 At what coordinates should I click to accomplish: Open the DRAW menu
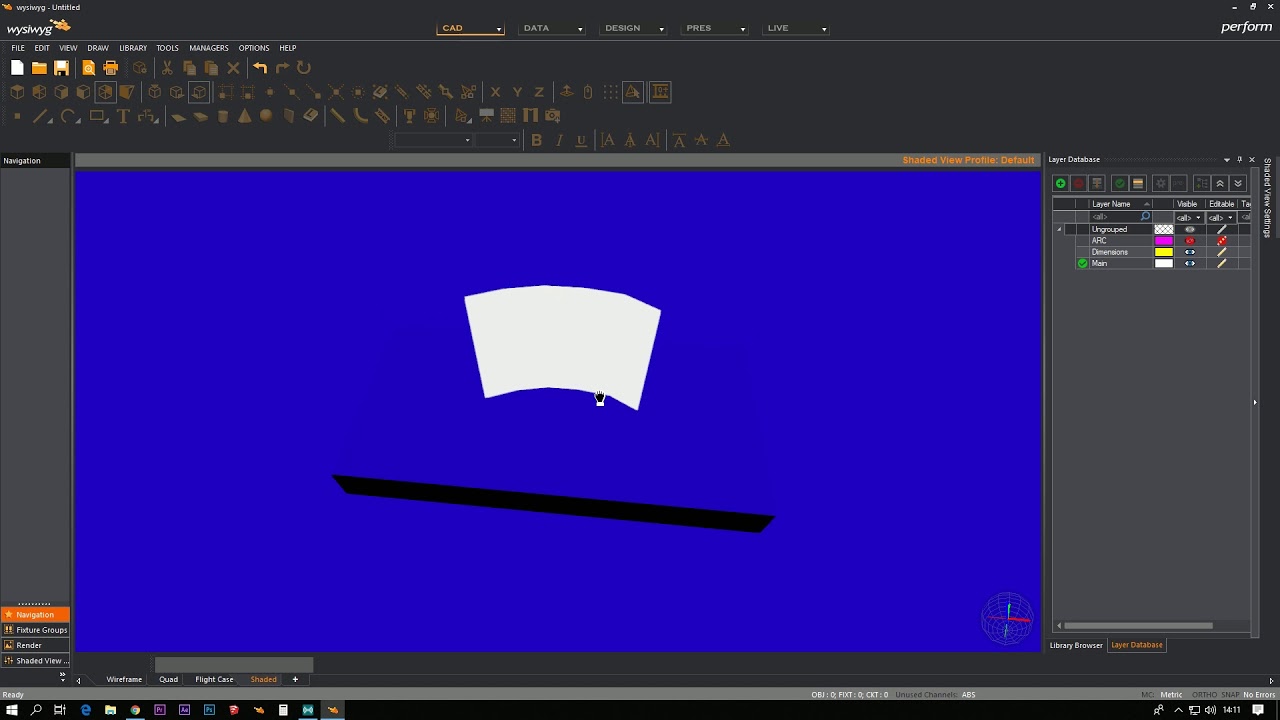[98, 48]
